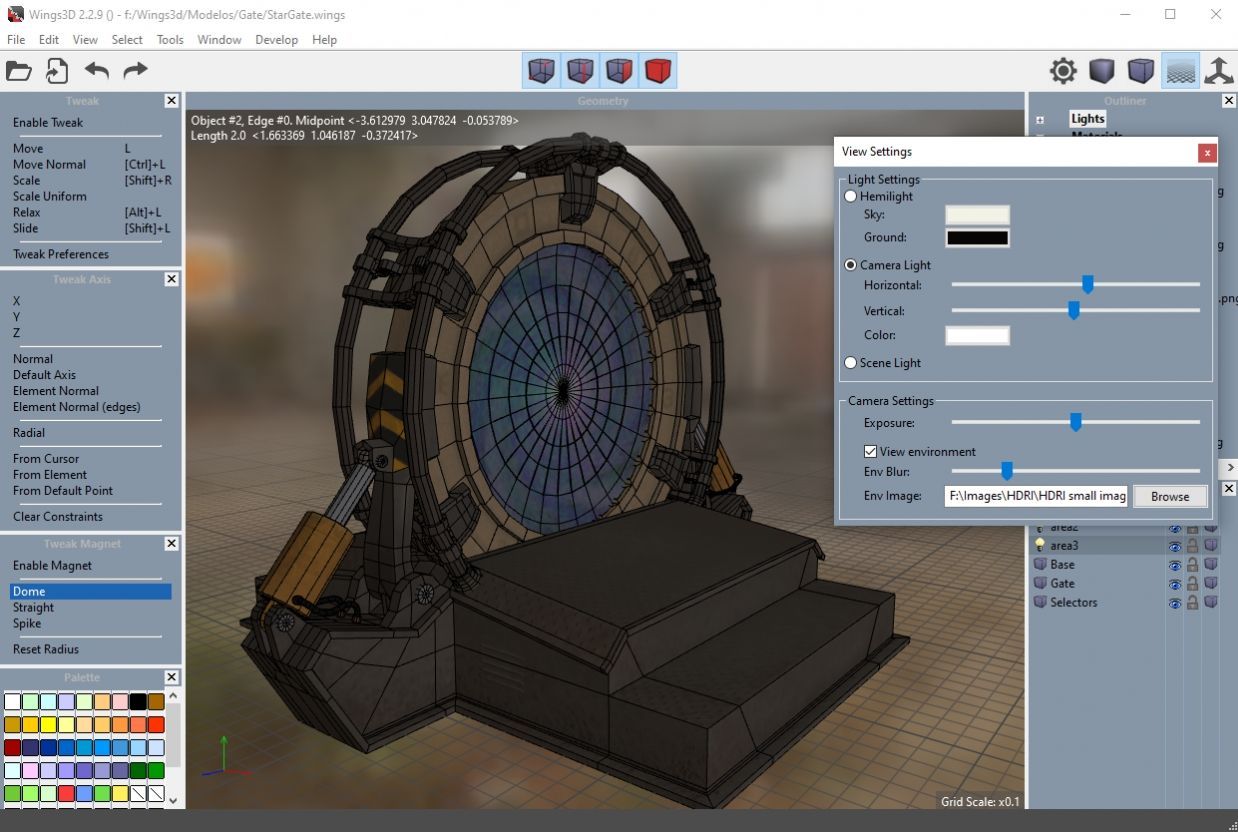Open the Tools menu
The image size is (1238, 832).
[x=169, y=39]
